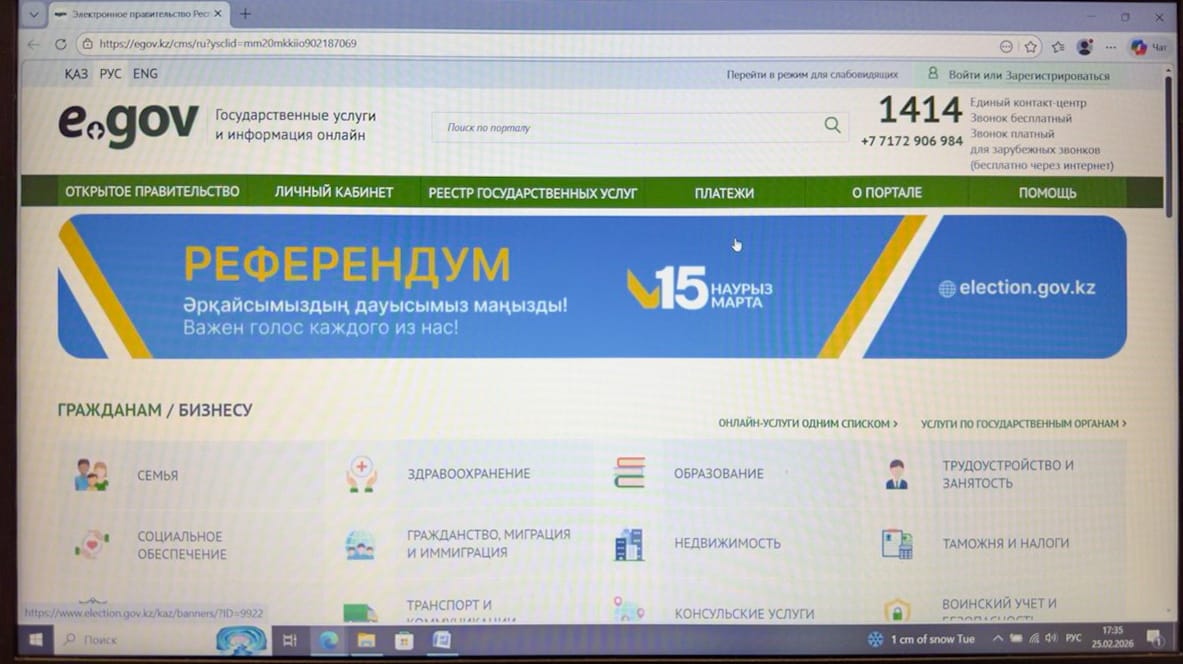
Task: Reload the page with the refresh button
Action: pyautogui.click(x=60, y=44)
